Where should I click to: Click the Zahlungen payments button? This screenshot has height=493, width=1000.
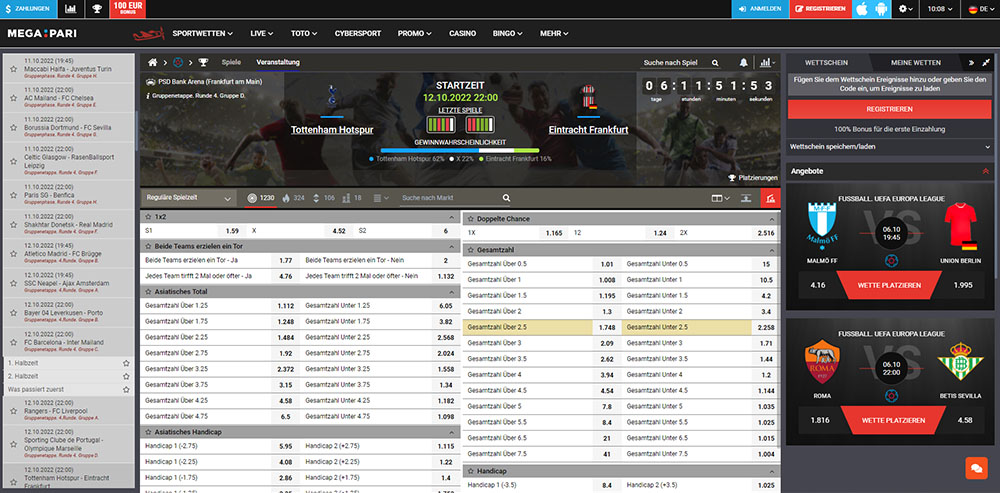pyautogui.click(x=29, y=9)
